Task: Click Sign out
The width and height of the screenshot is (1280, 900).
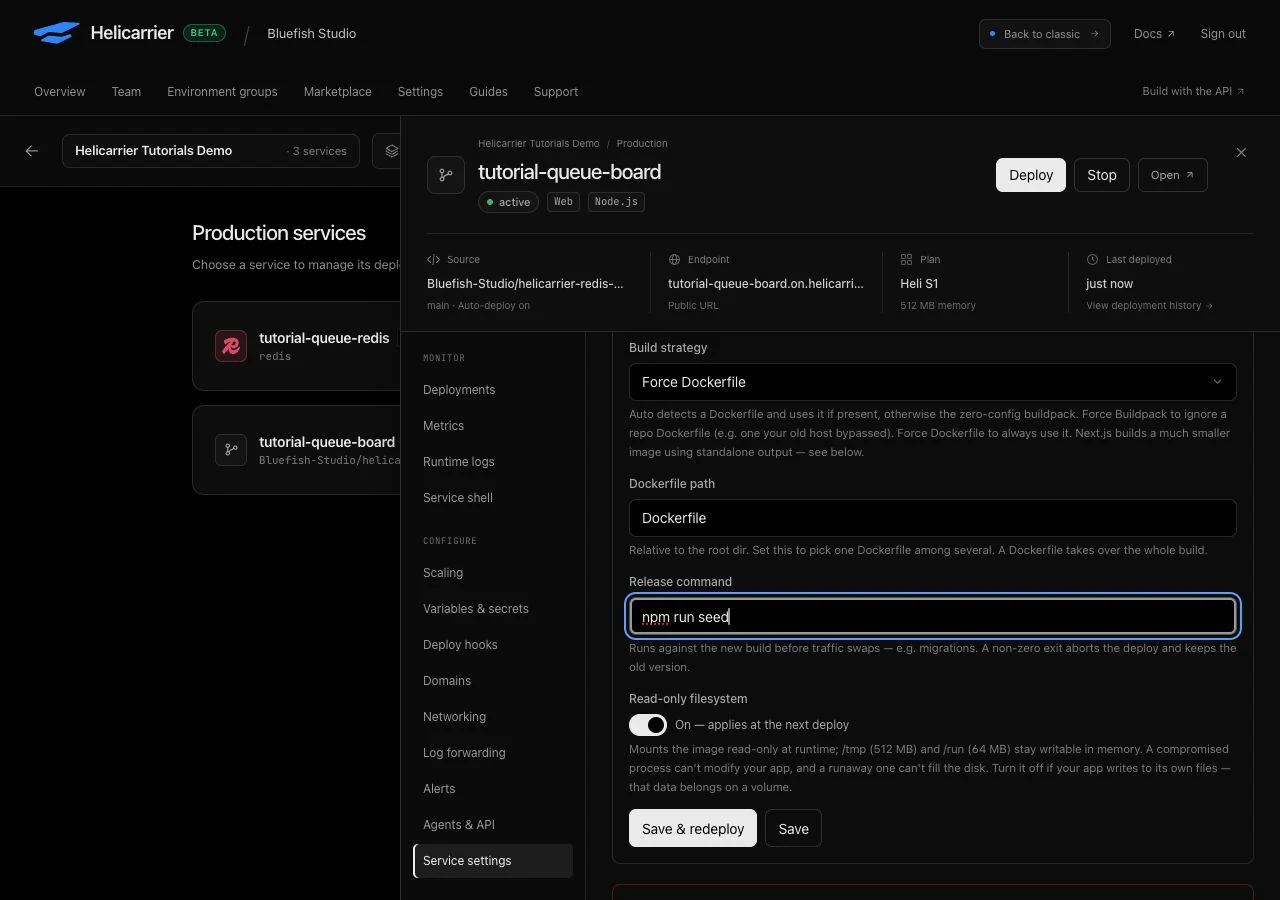Action: (1223, 33)
